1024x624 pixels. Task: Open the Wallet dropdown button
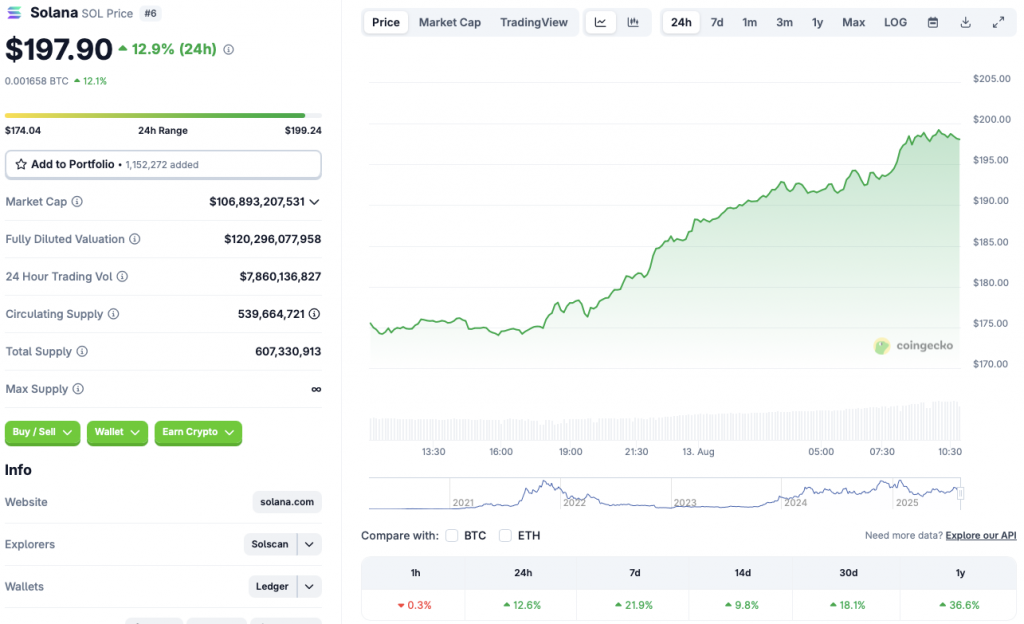pyautogui.click(x=118, y=432)
